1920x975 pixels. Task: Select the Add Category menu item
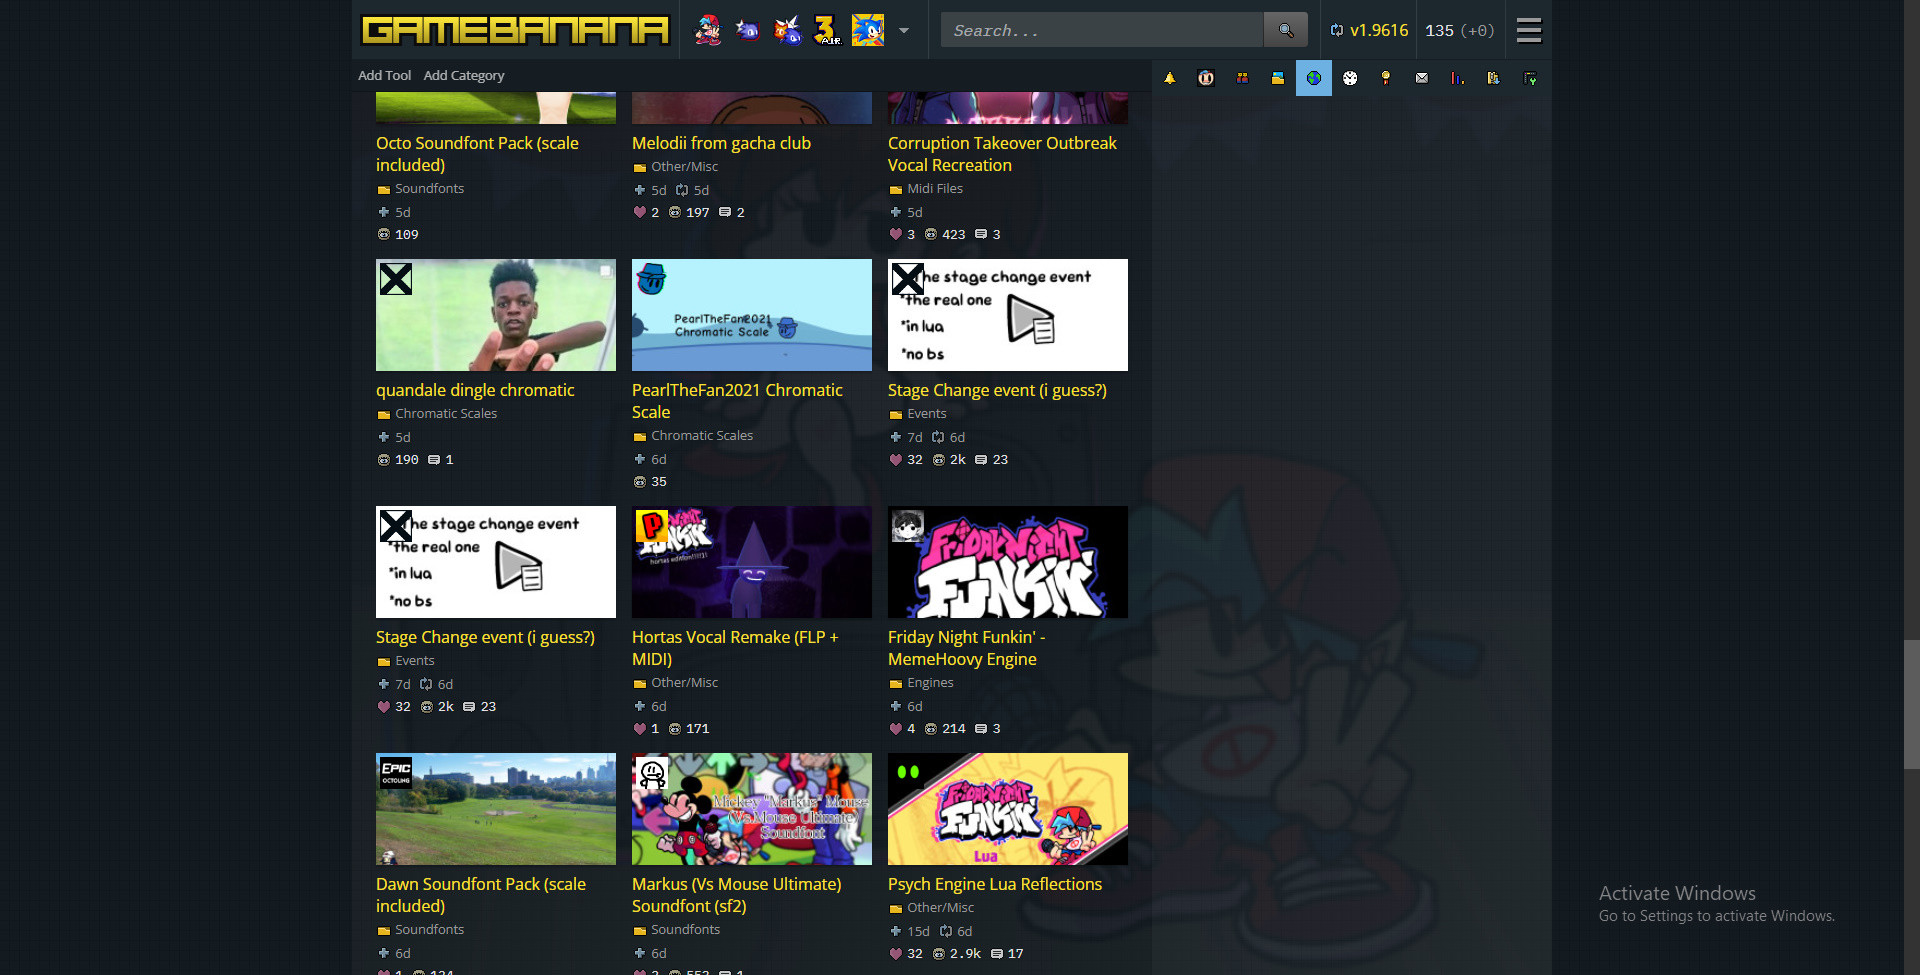(464, 75)
